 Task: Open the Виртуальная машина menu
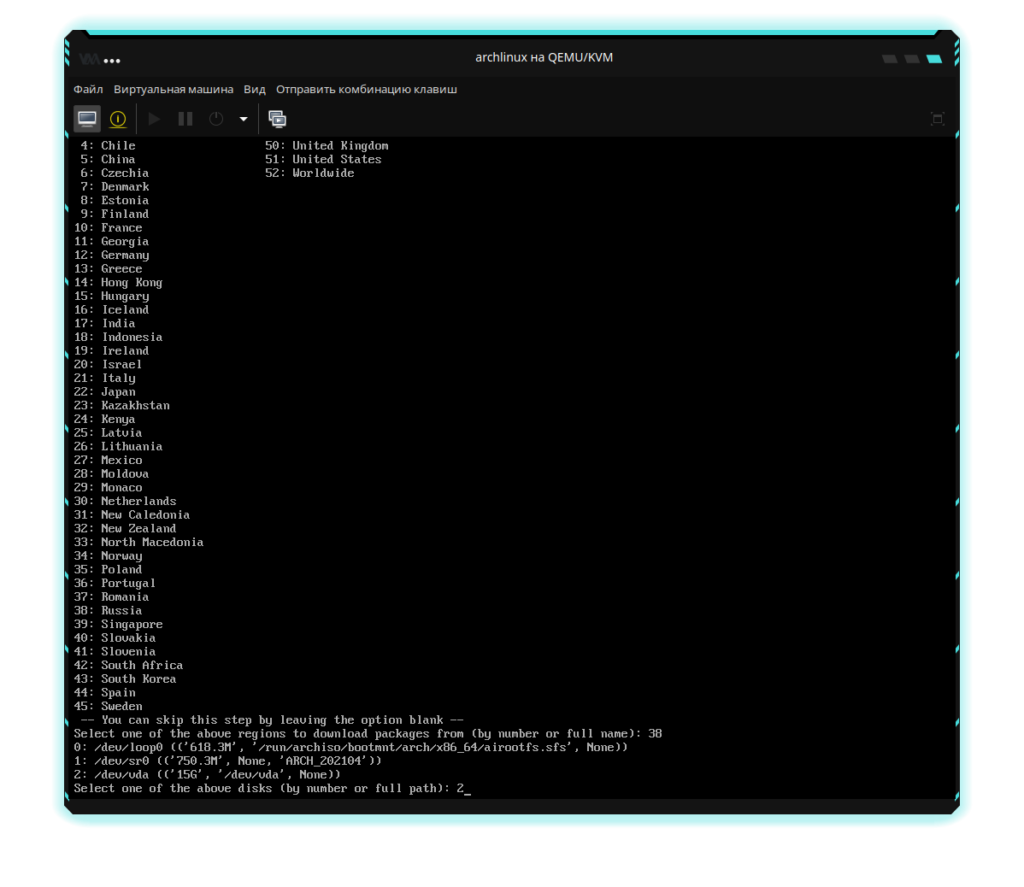pos(173,89)
